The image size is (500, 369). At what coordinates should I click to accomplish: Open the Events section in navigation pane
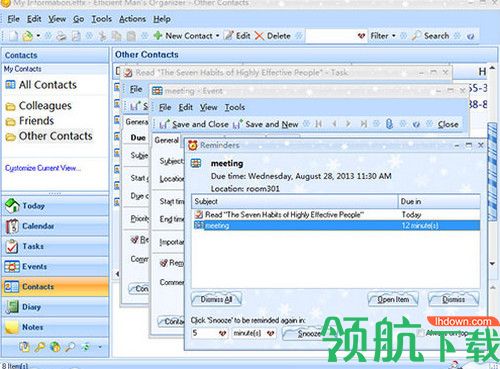coord(55,267)
